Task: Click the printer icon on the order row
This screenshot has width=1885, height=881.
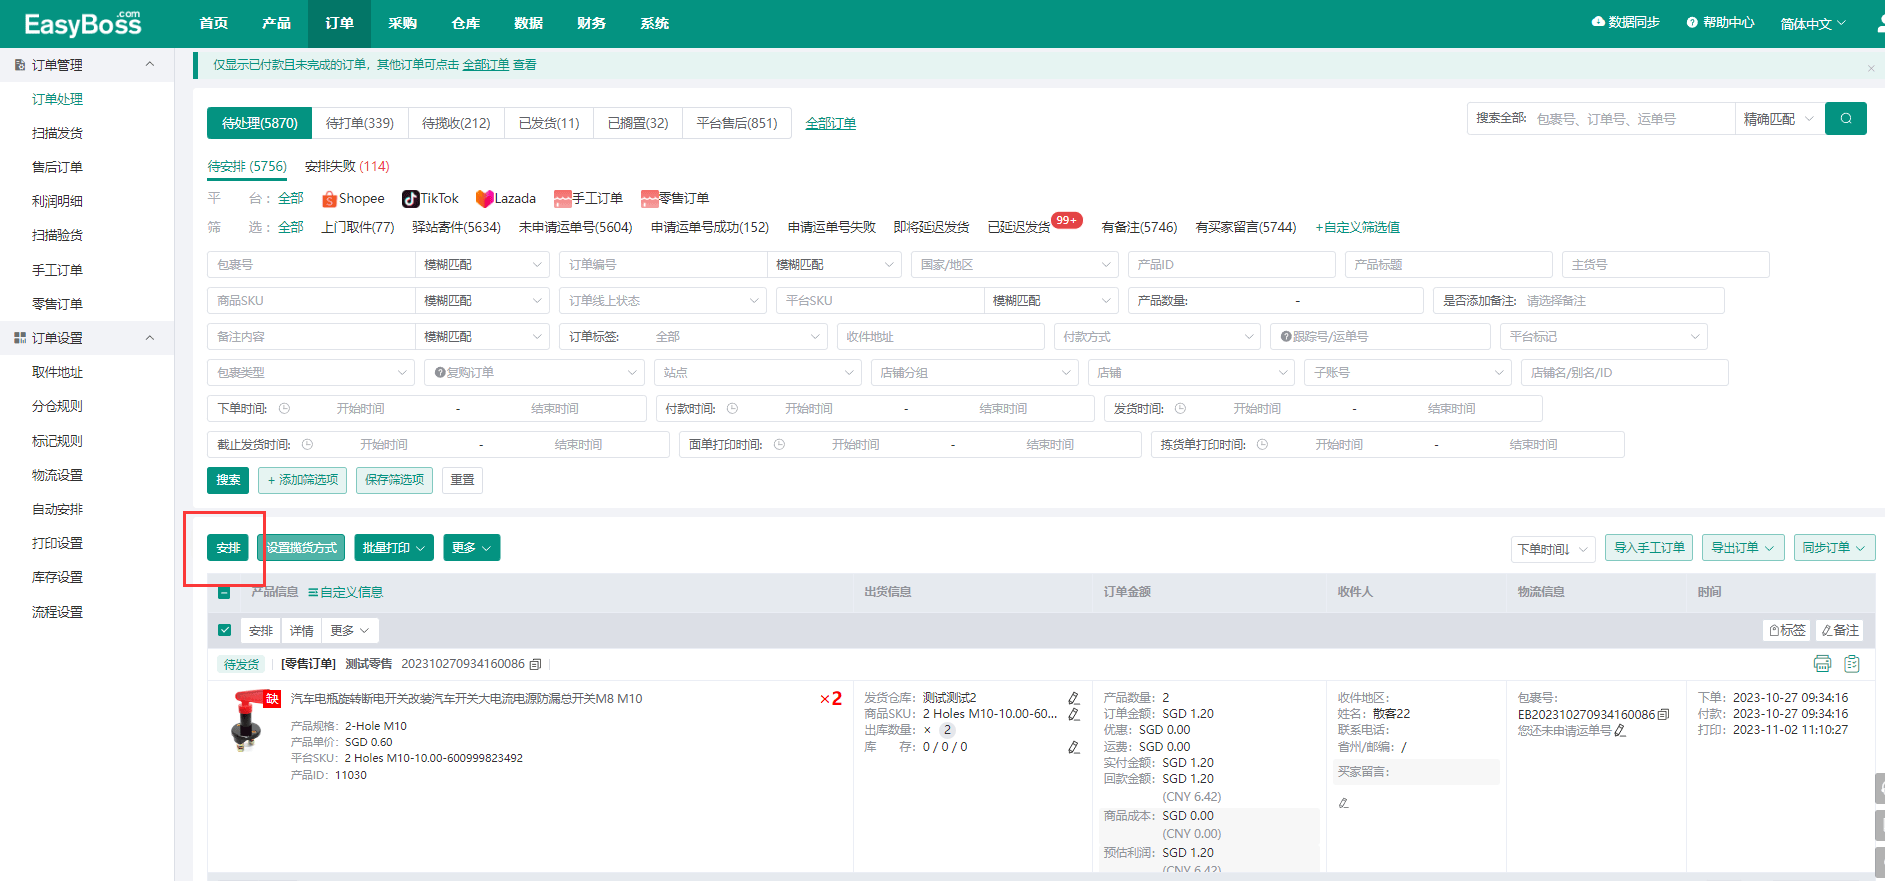Action: click(x=1822, y=664)
